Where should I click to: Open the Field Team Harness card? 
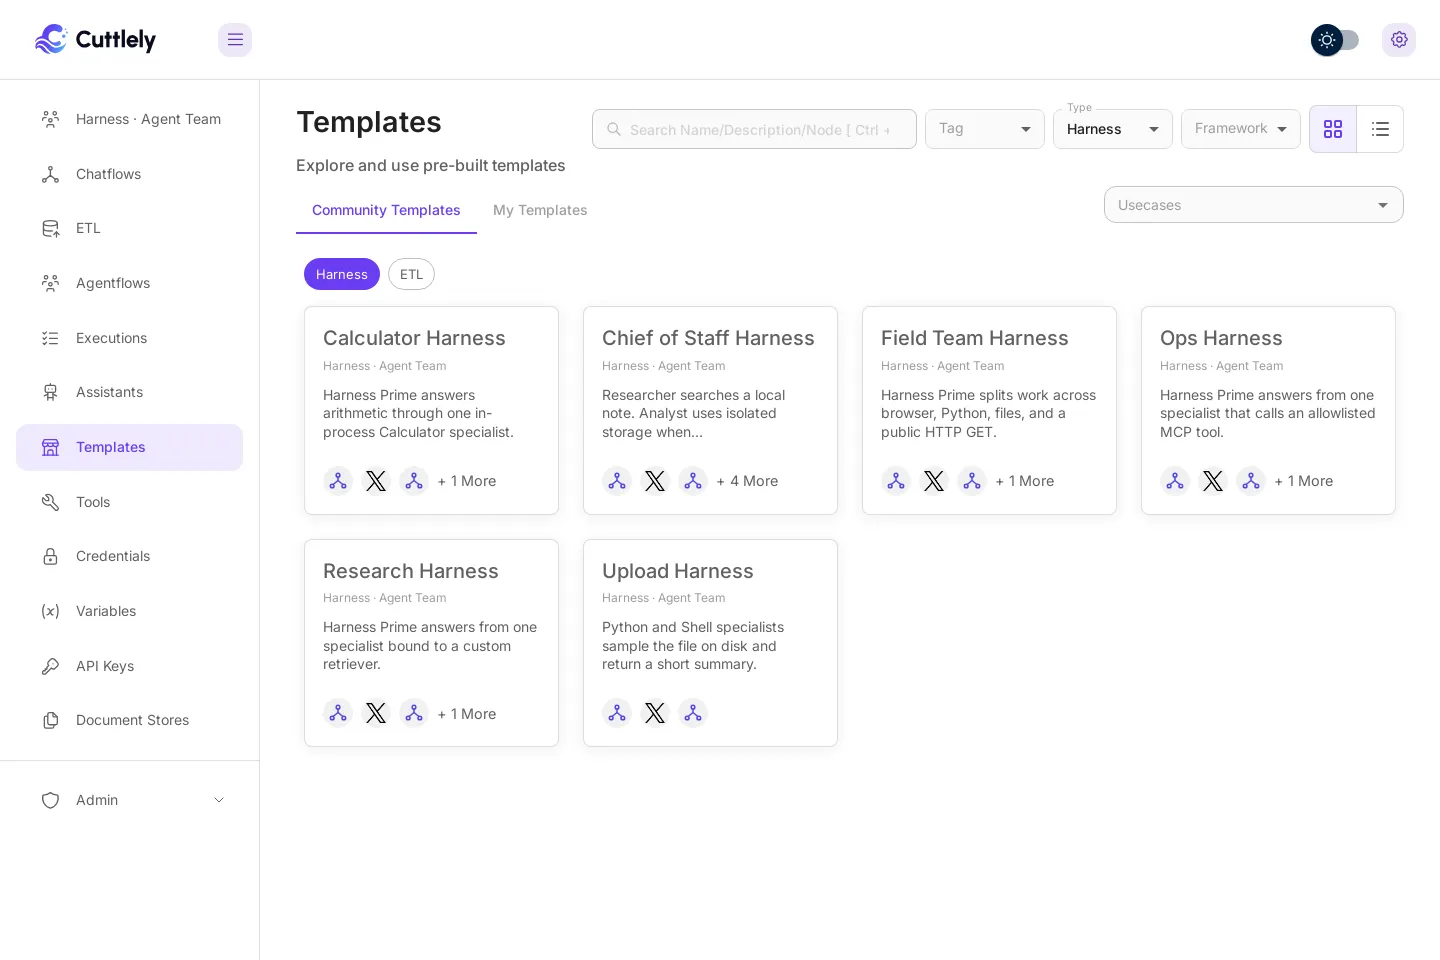[989, 410]
